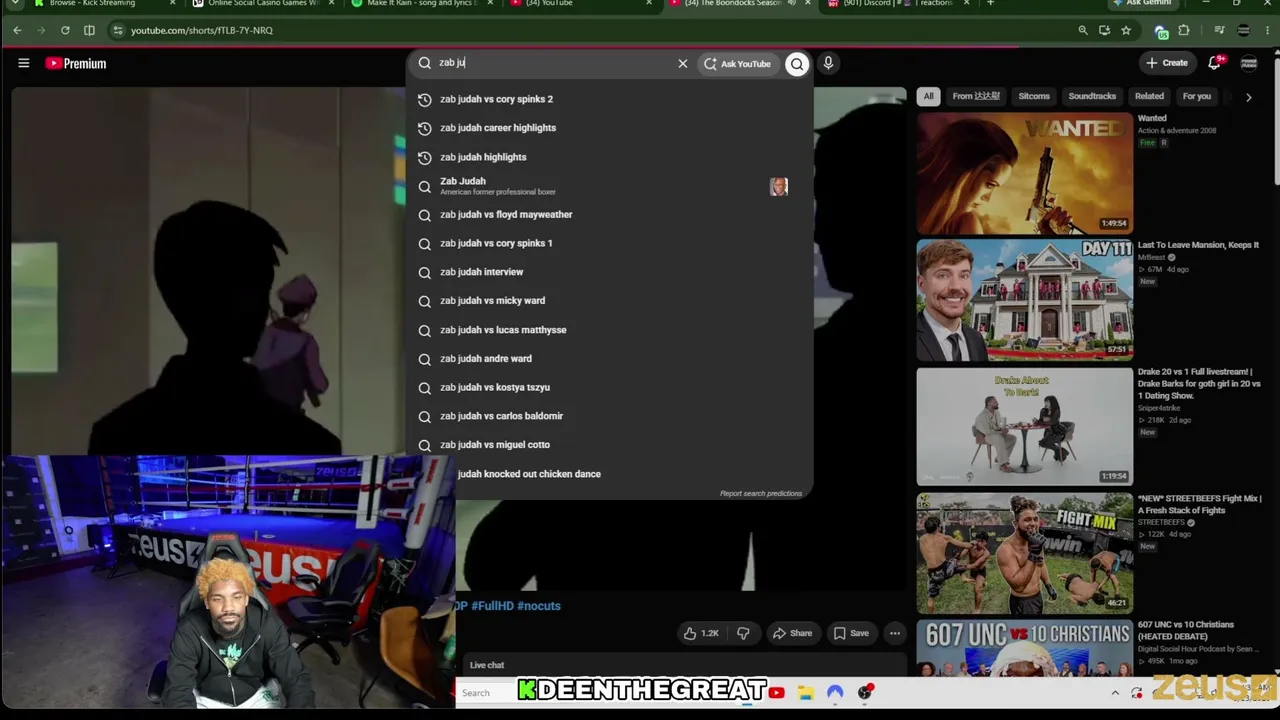Screen dimensions: 1280x720
Task: Click the Ask Gemini button
Action: [x=1144, y=4]
